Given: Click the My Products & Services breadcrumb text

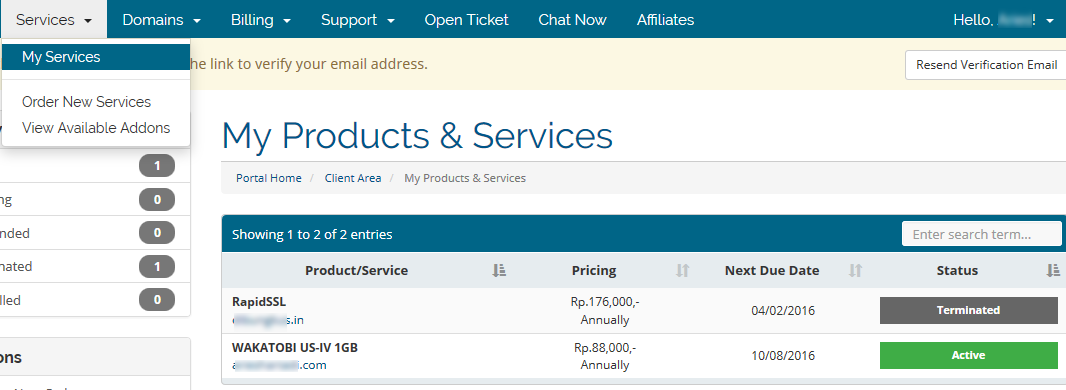Looking at the screenshot, I should pos(465,178).
